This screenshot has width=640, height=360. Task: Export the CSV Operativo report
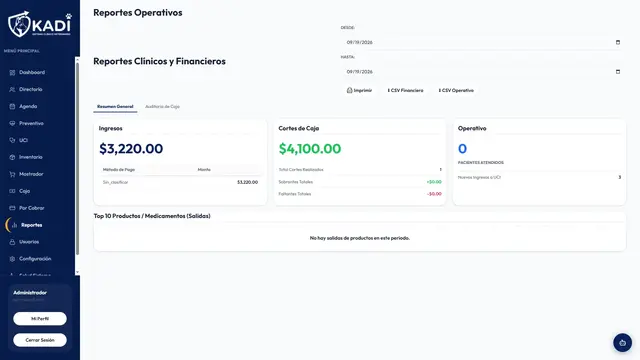click(x=456, y=90)
